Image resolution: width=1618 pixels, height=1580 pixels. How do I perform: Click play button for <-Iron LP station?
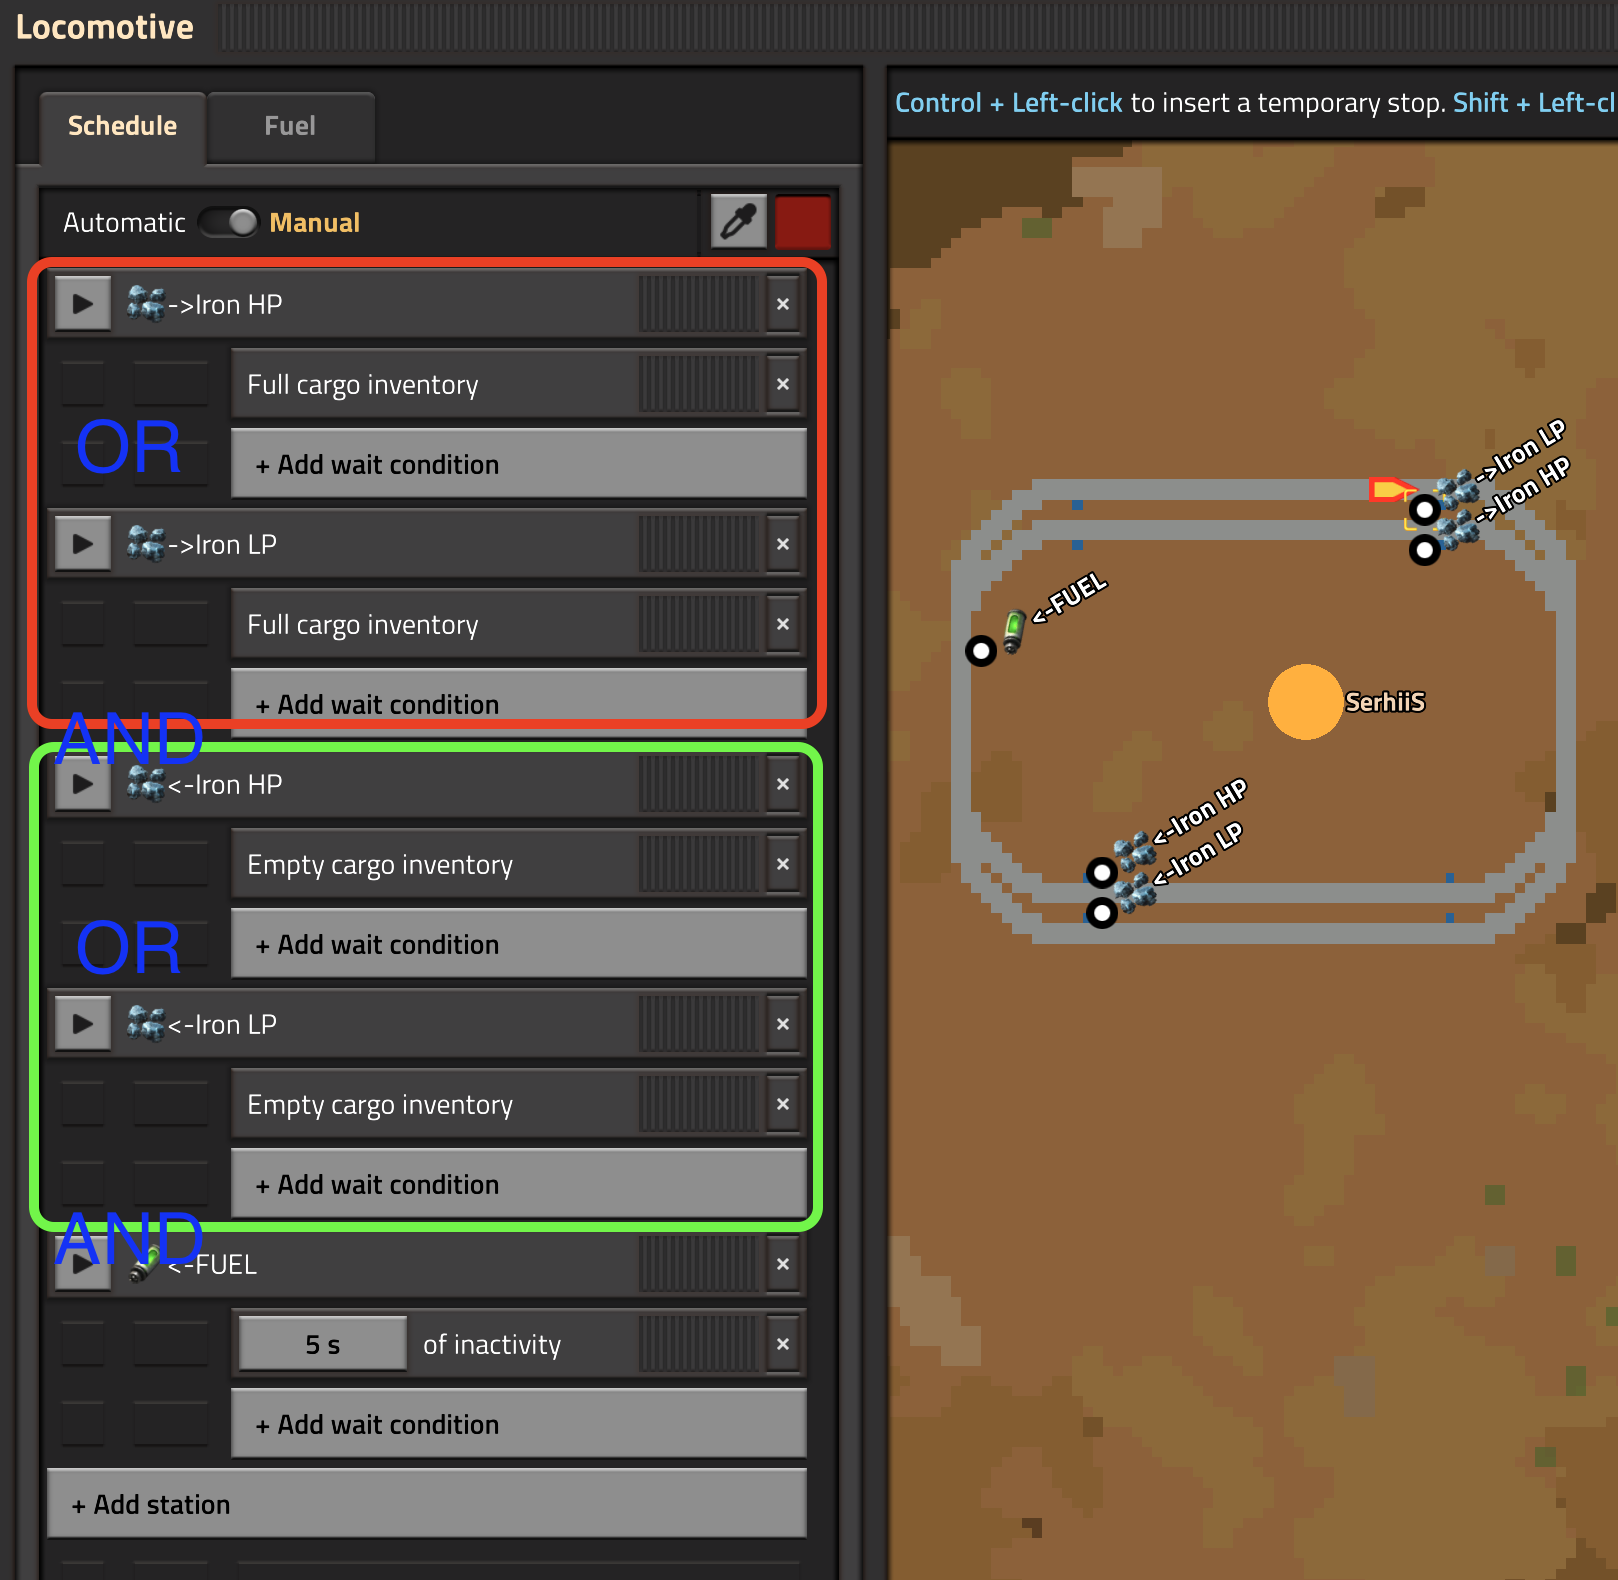[x=82, y=1024]
